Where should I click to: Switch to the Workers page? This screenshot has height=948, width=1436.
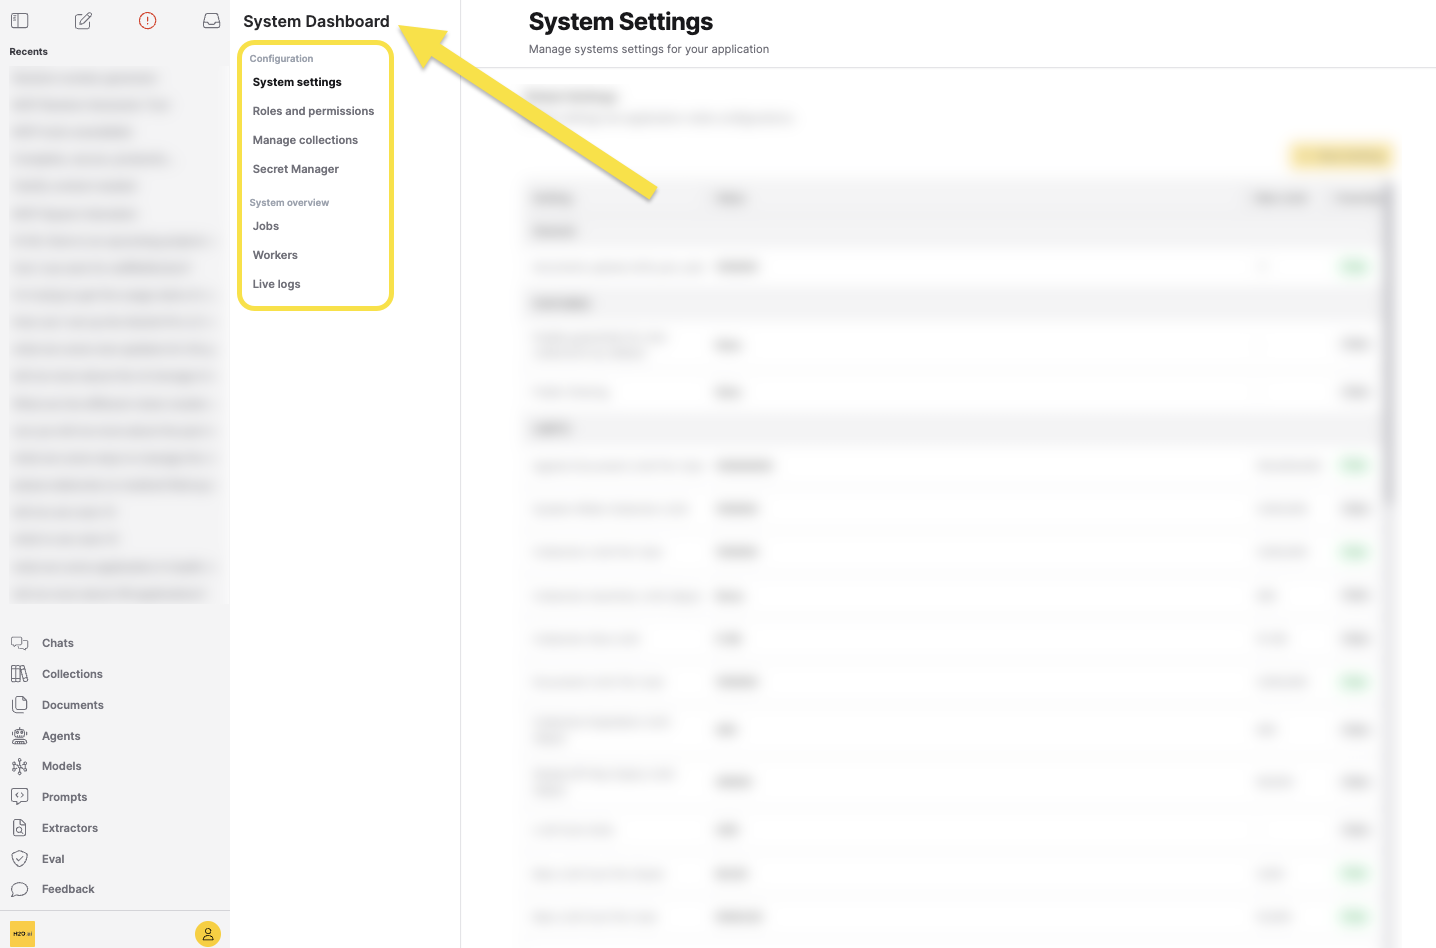274,254
